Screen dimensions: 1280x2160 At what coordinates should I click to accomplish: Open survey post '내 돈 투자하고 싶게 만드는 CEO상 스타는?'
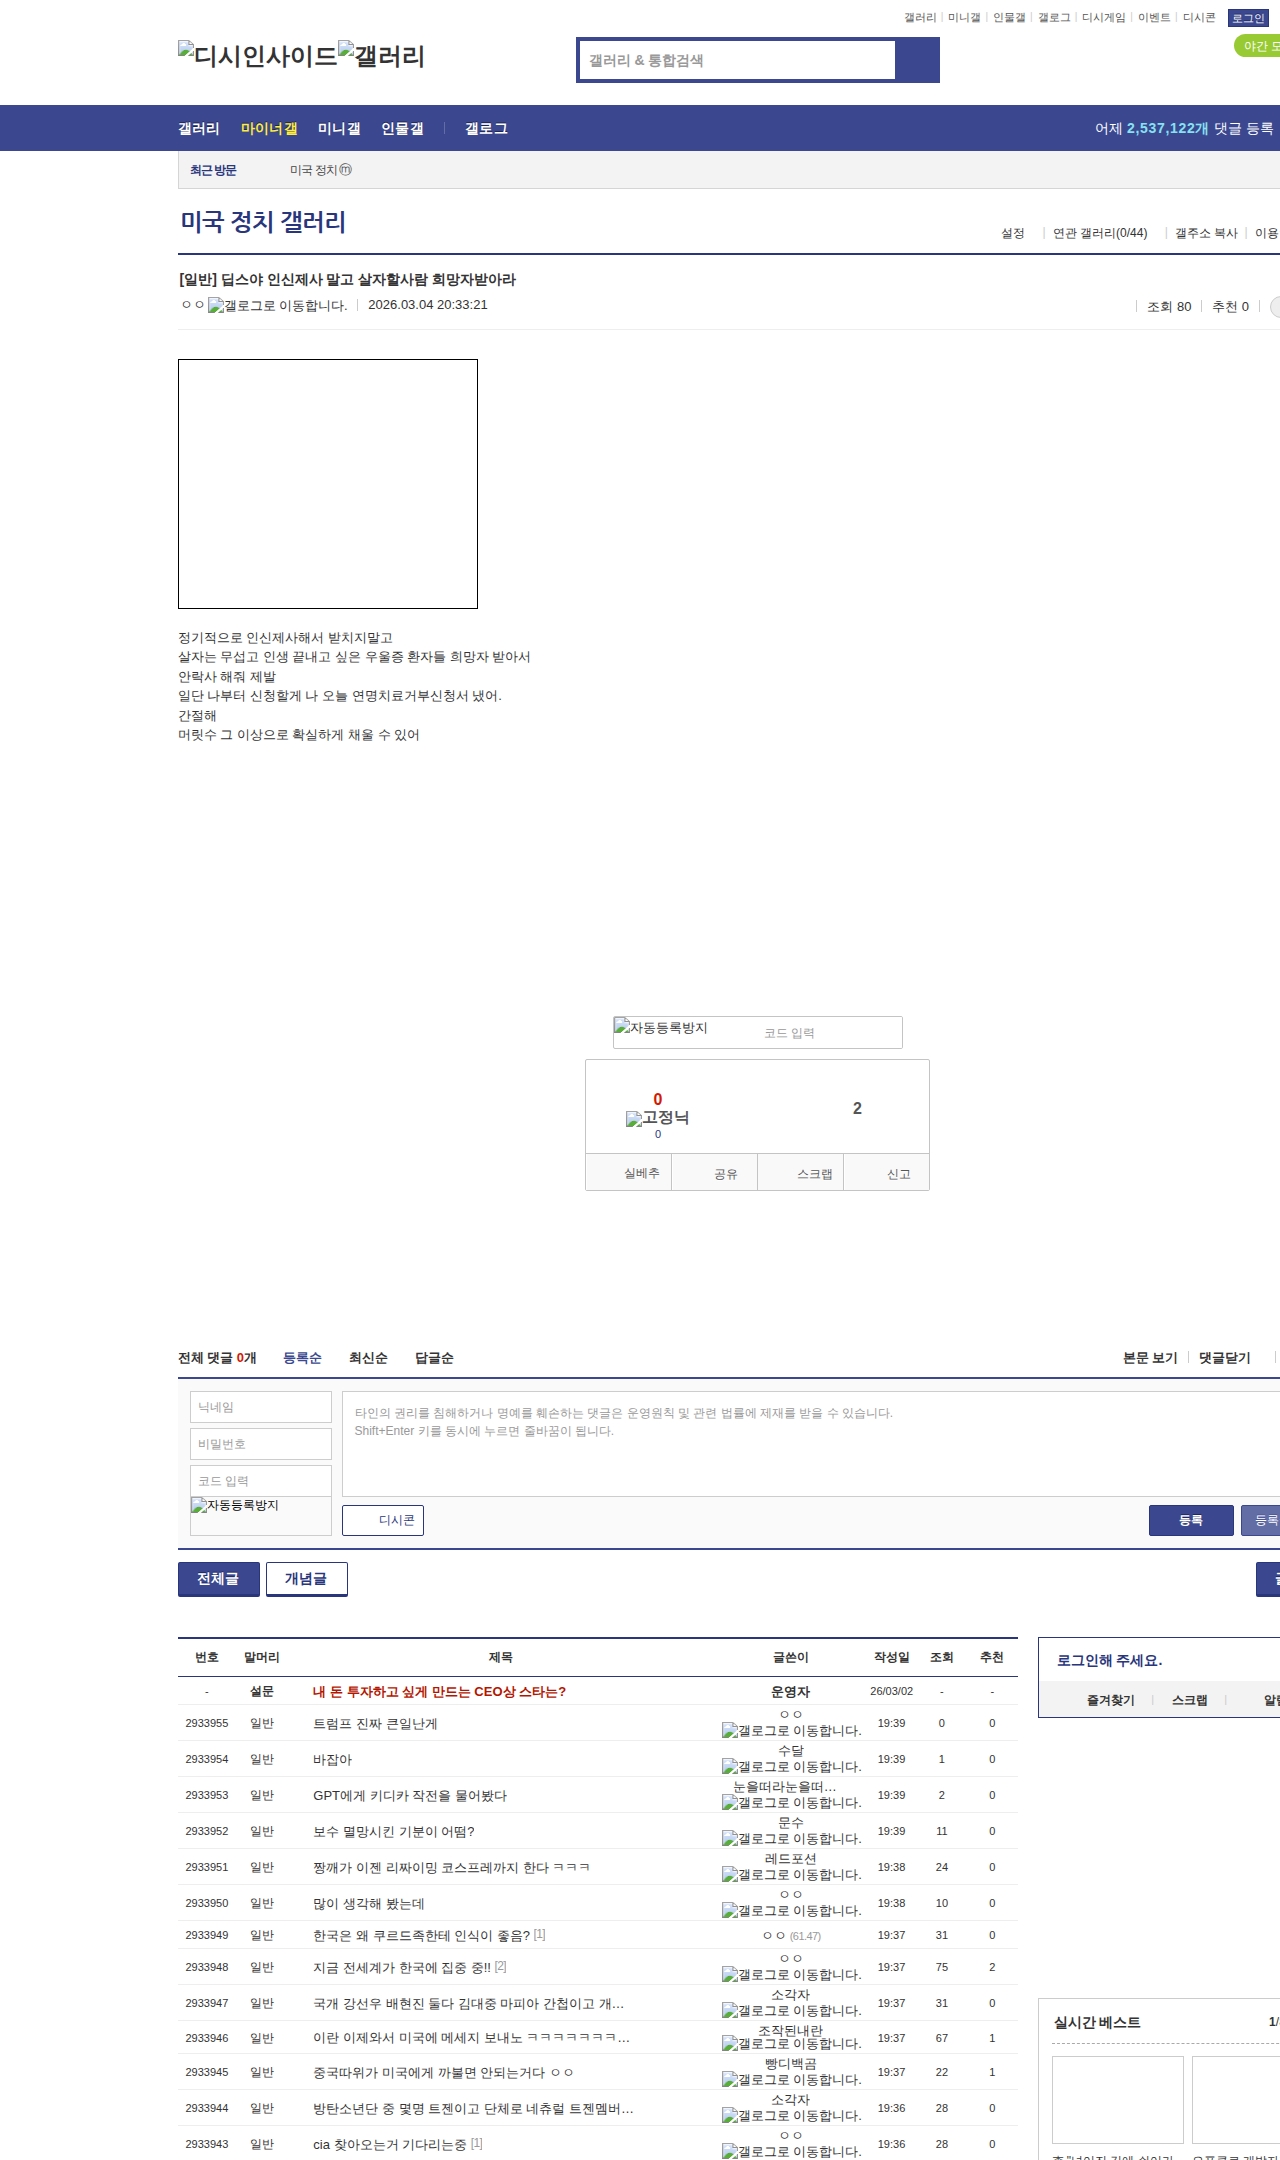439,1692
